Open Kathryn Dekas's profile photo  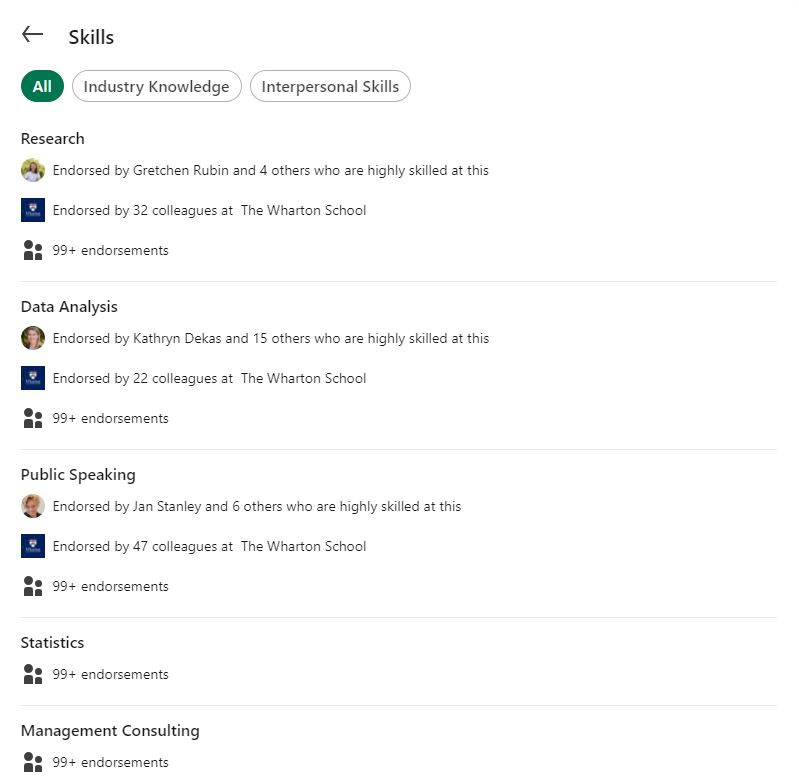[x=33, y=338]
